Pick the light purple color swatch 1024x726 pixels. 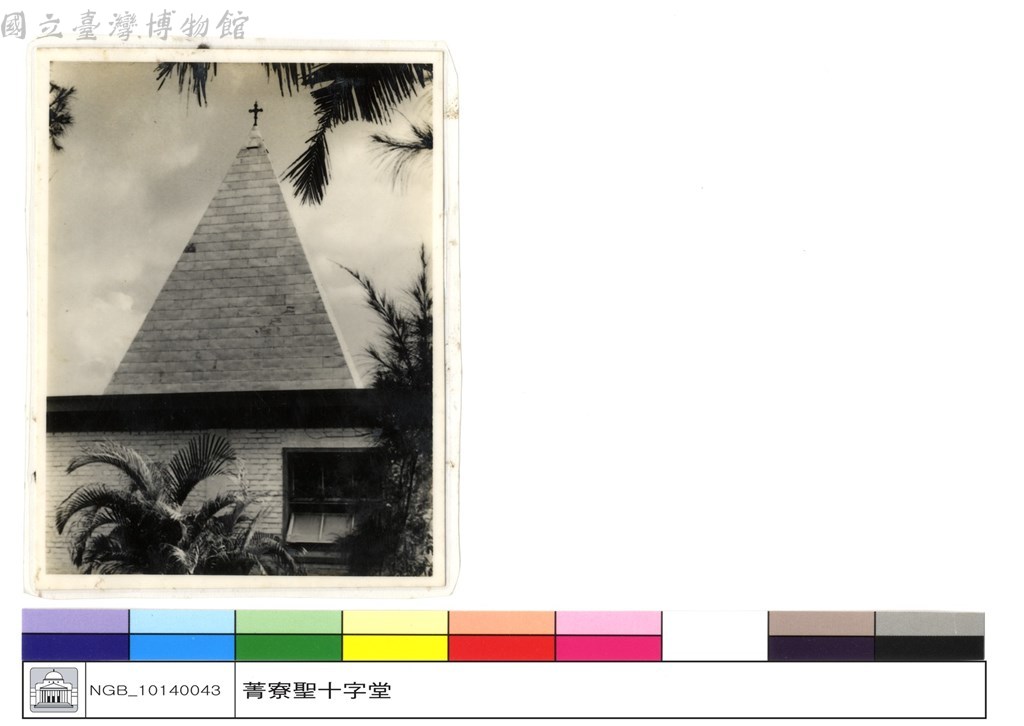[x=75, y=622]
